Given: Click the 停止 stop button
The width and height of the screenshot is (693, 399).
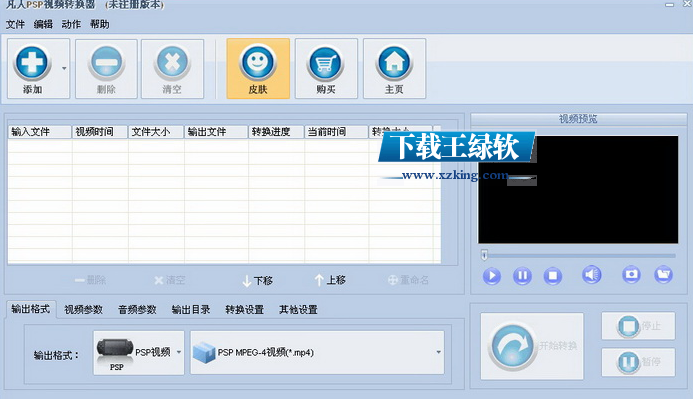Looking at the screenshot, I should pos(638,326).
